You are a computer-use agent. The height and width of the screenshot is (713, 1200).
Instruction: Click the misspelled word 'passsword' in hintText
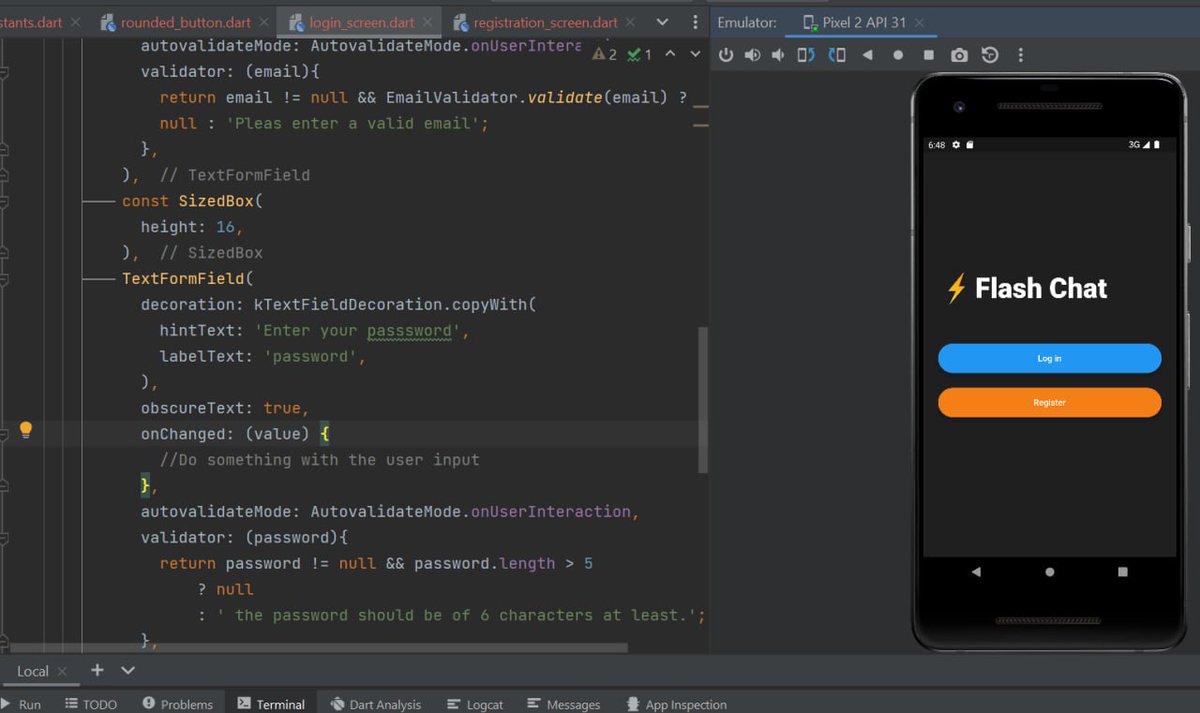408,331
